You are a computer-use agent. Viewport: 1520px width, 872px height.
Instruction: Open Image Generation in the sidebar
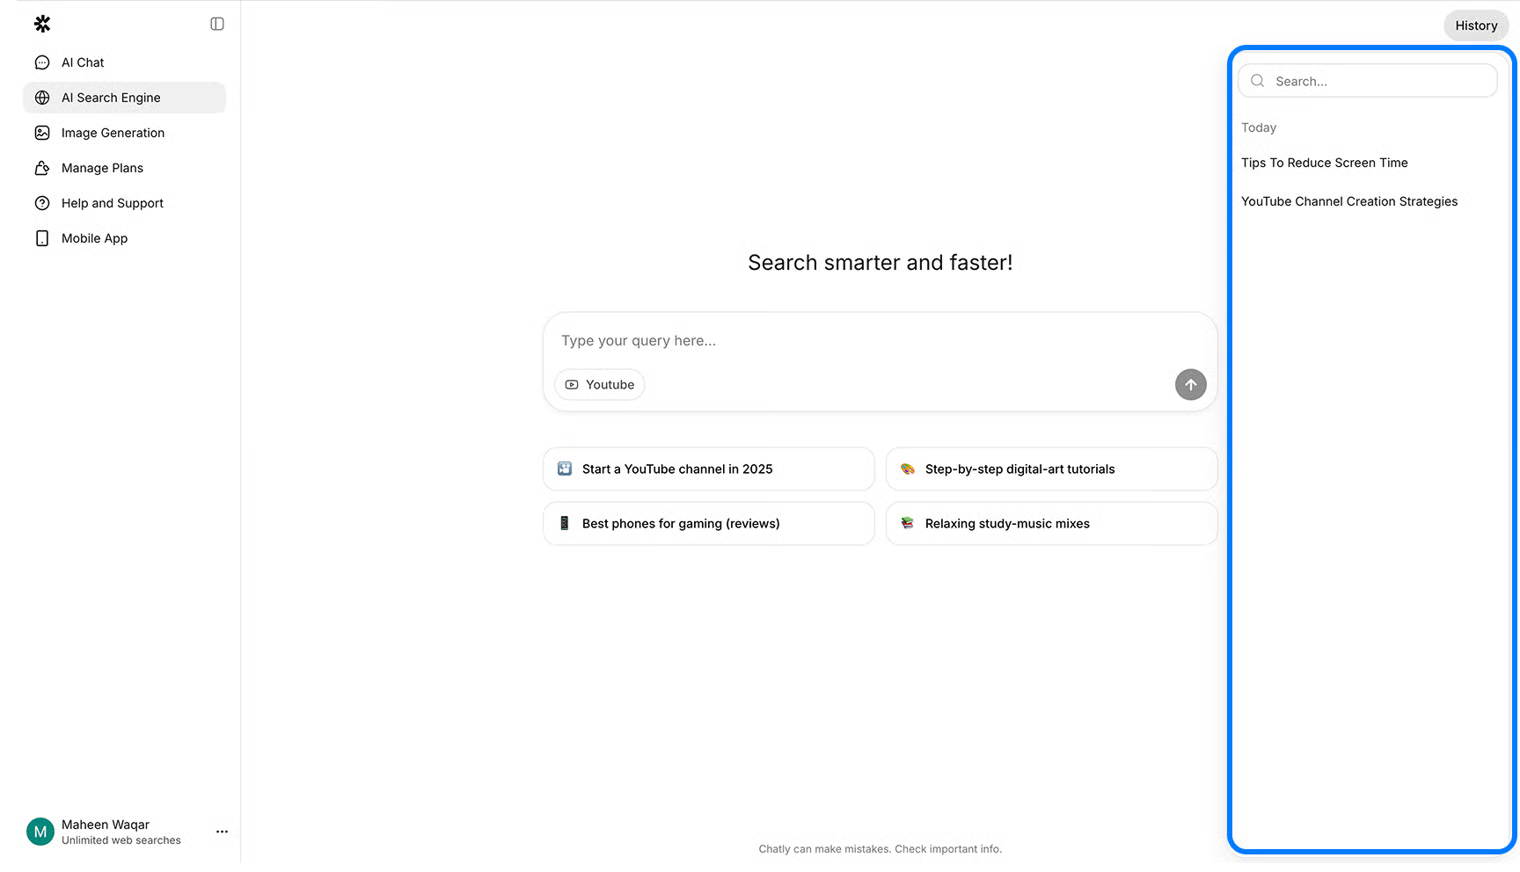point(124,132)
